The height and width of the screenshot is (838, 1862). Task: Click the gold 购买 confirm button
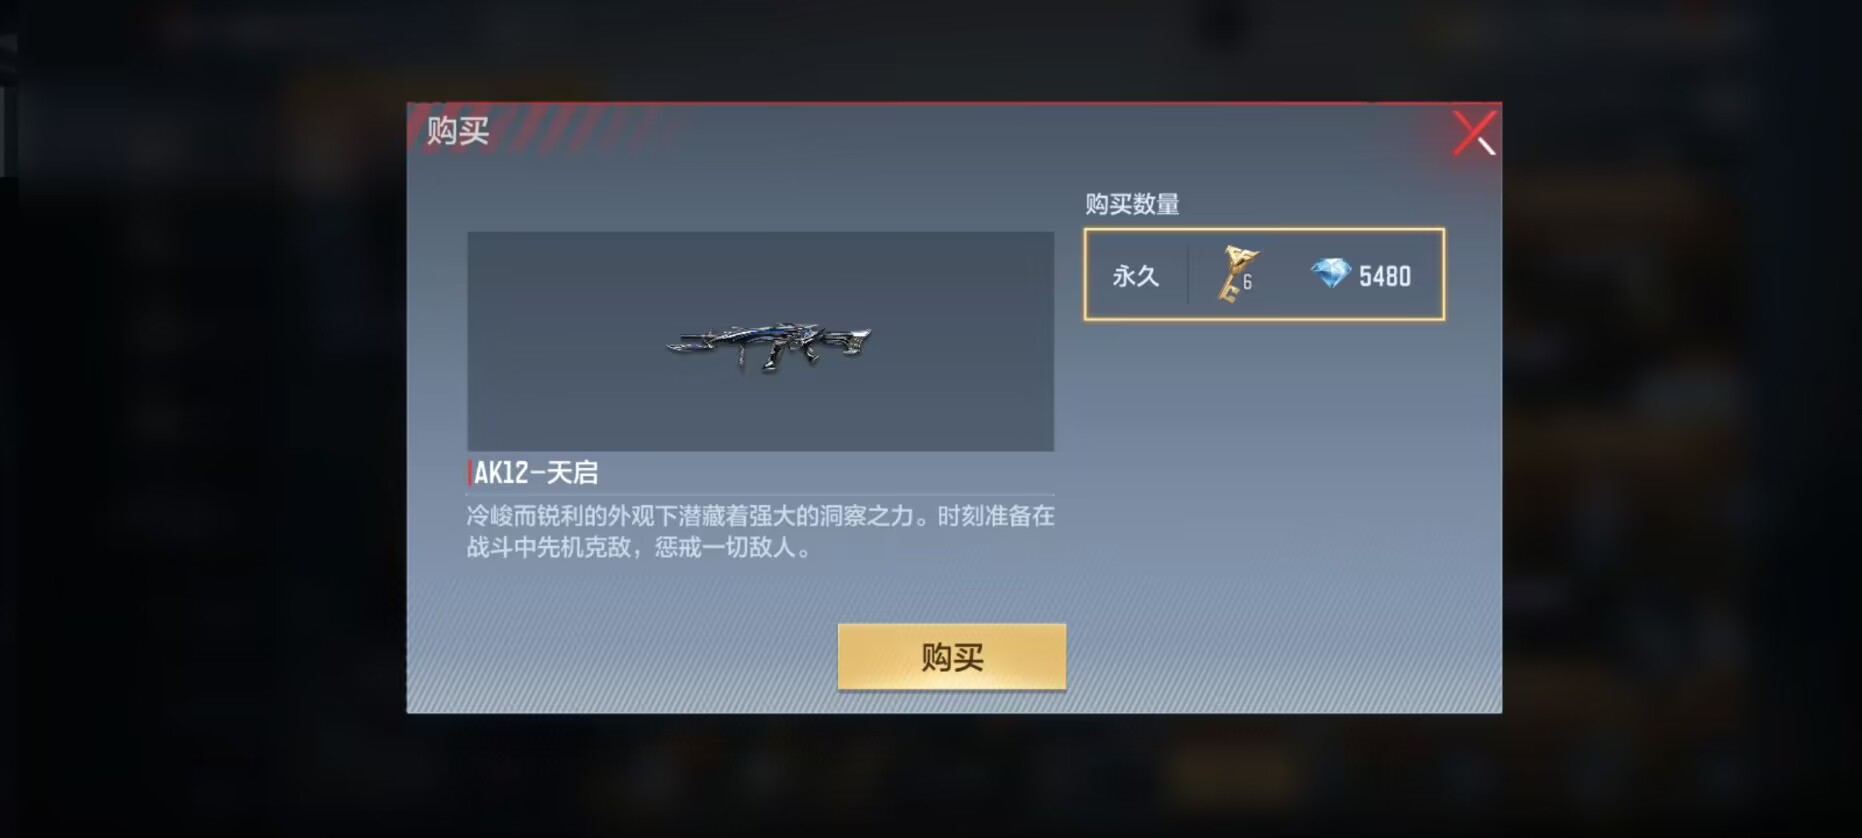[952, 657]
